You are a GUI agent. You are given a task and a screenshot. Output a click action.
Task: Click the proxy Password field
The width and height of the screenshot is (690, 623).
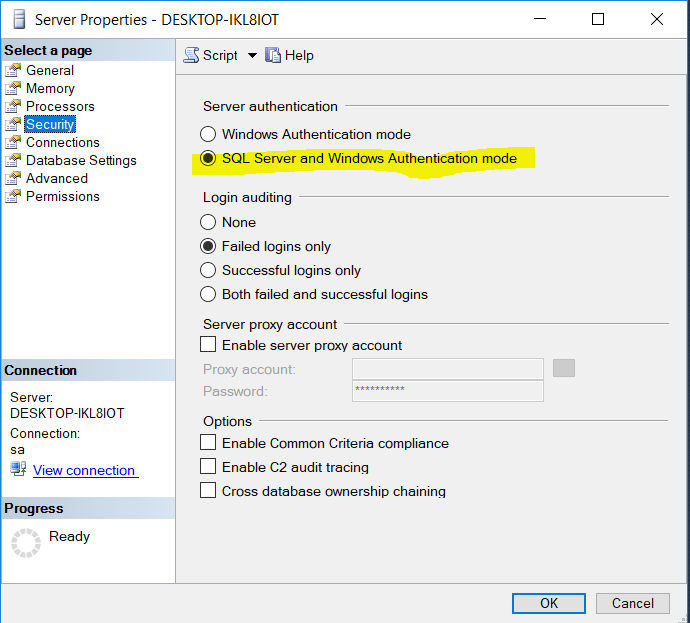tap(448, 391)
